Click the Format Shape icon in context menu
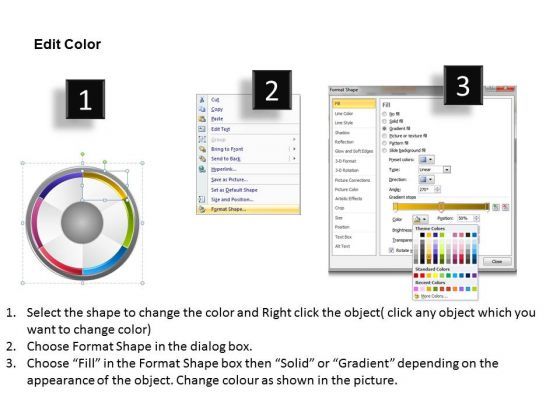Viewport: 560px width, 420px height. pyautogui.click(x=202, y=210)
